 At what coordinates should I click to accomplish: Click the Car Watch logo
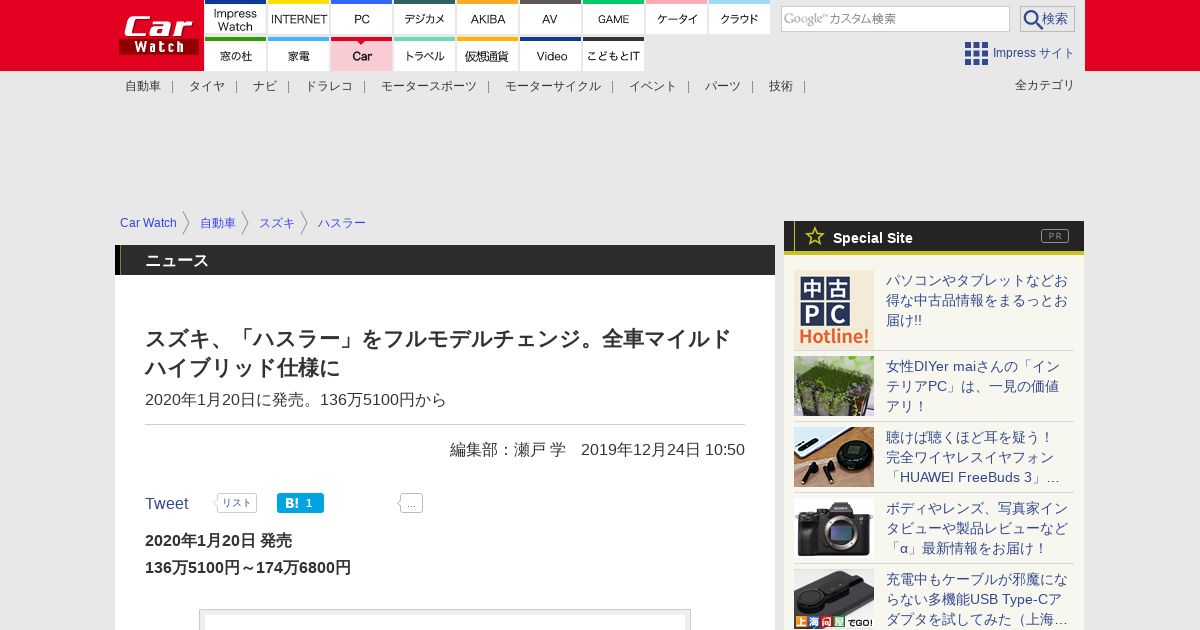[159, 35]
